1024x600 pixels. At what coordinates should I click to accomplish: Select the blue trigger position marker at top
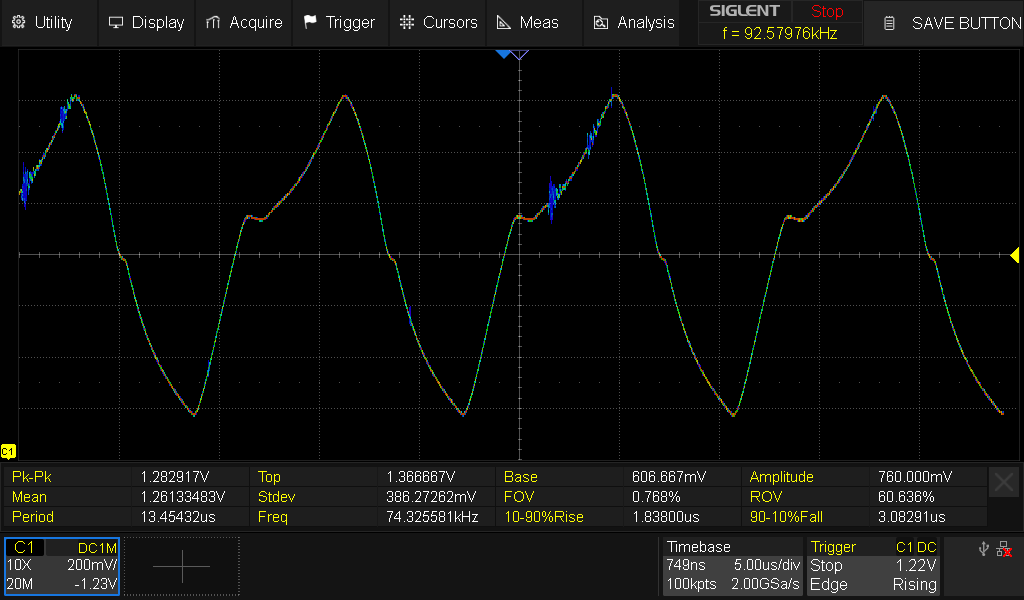[x=503, y=55]
